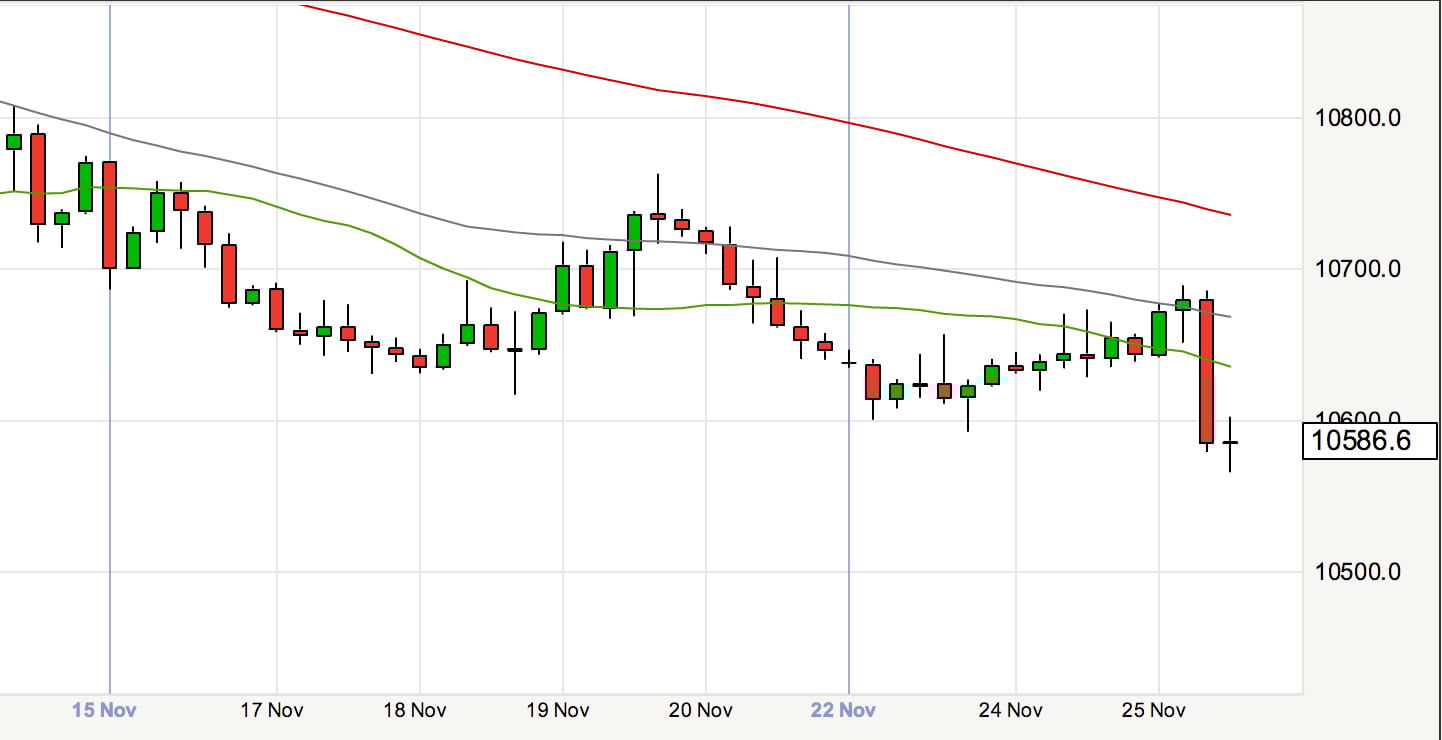Click the 10800.0 price axis label
This screenshot has height=740, width=1442.
tap(1370, 118)
